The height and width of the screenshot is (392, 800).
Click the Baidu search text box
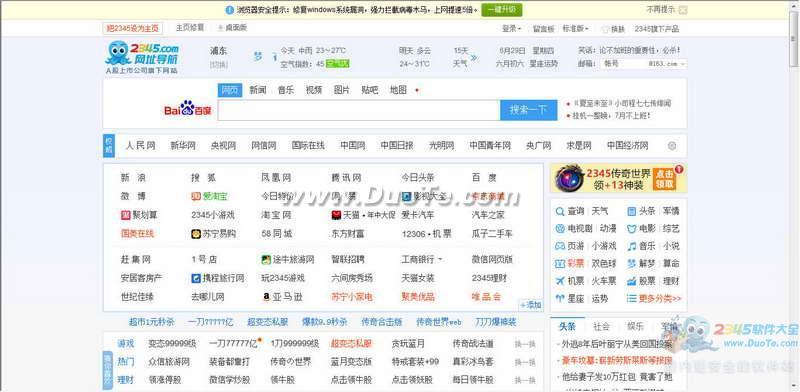359,110
